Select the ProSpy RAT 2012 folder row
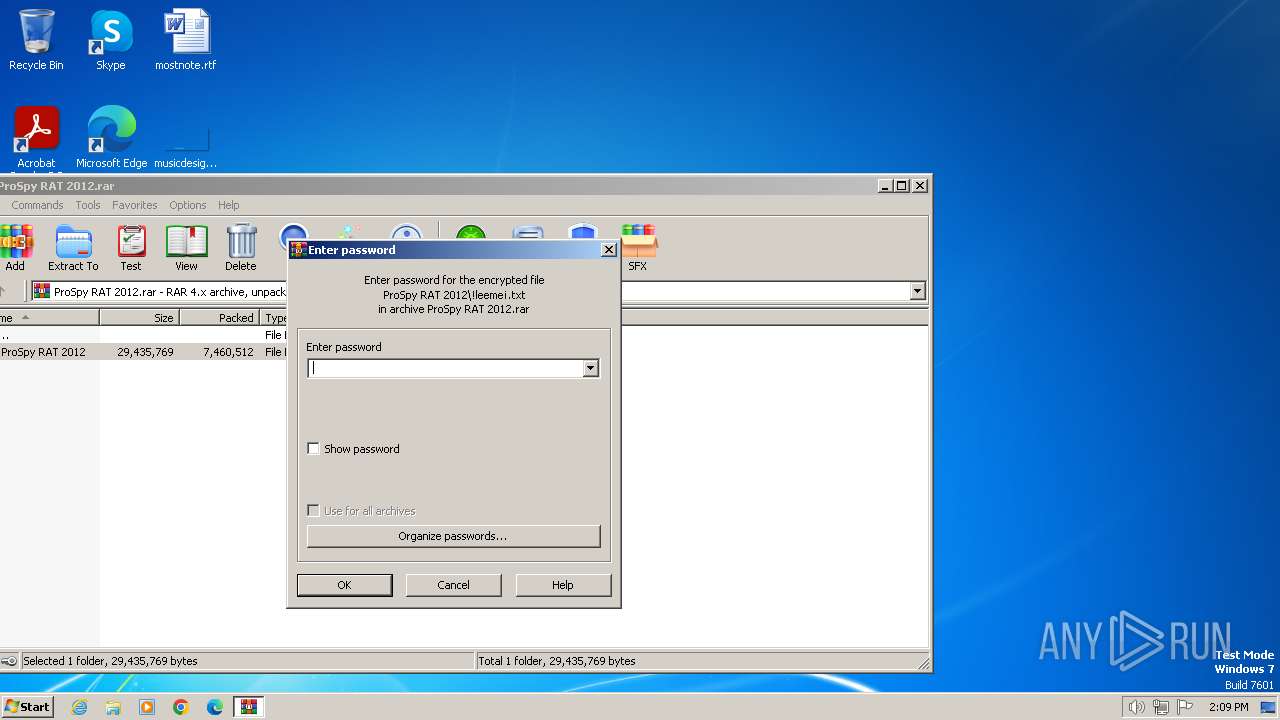 144,352
